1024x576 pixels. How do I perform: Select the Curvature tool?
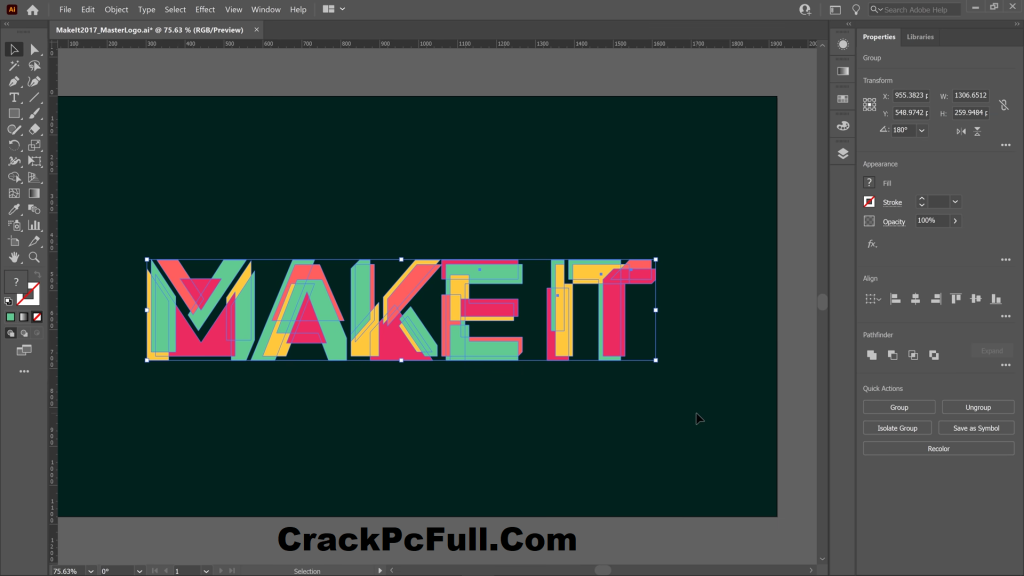(x=35, y=82)
